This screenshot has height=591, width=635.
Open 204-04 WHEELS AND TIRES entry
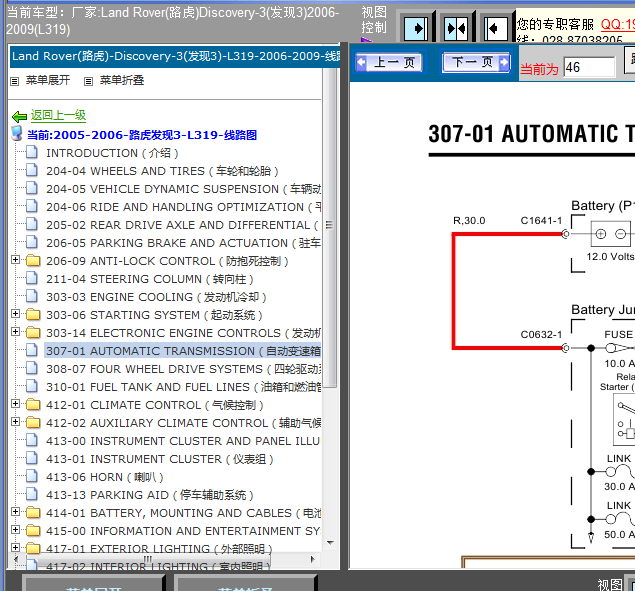click(162, 171)
